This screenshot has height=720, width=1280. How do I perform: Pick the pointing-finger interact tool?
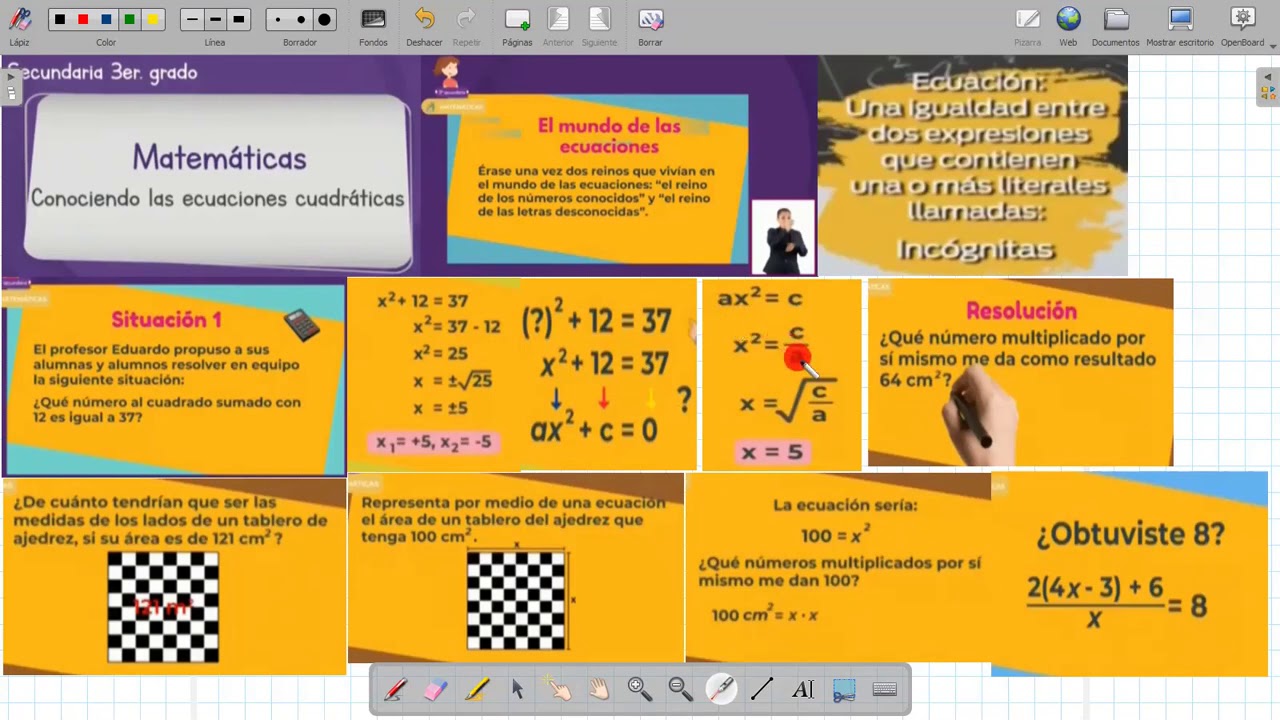tap(558, 689)
